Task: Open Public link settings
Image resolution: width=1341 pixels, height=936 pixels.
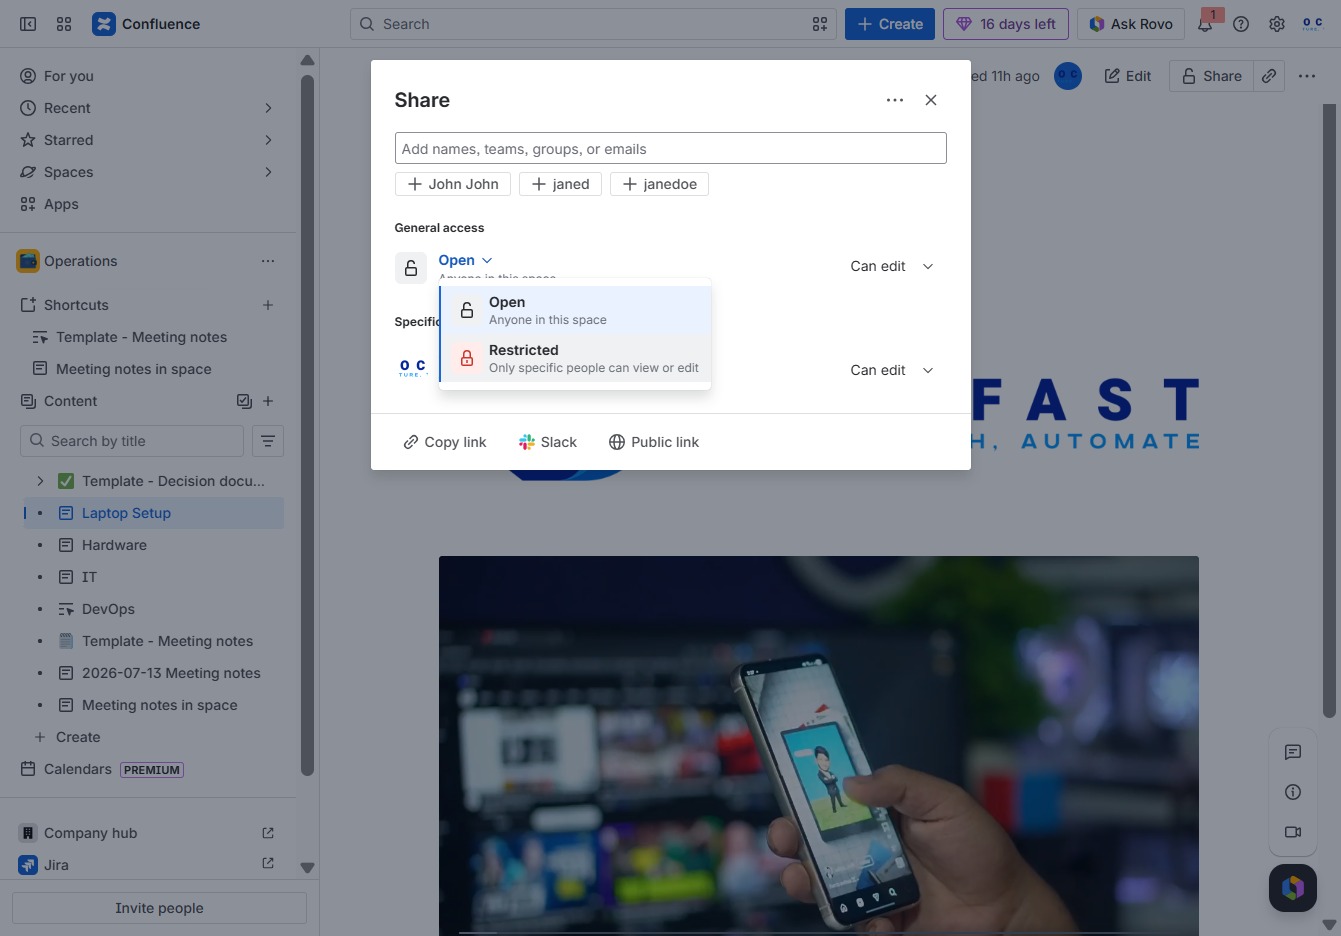Action: (654, 442)
